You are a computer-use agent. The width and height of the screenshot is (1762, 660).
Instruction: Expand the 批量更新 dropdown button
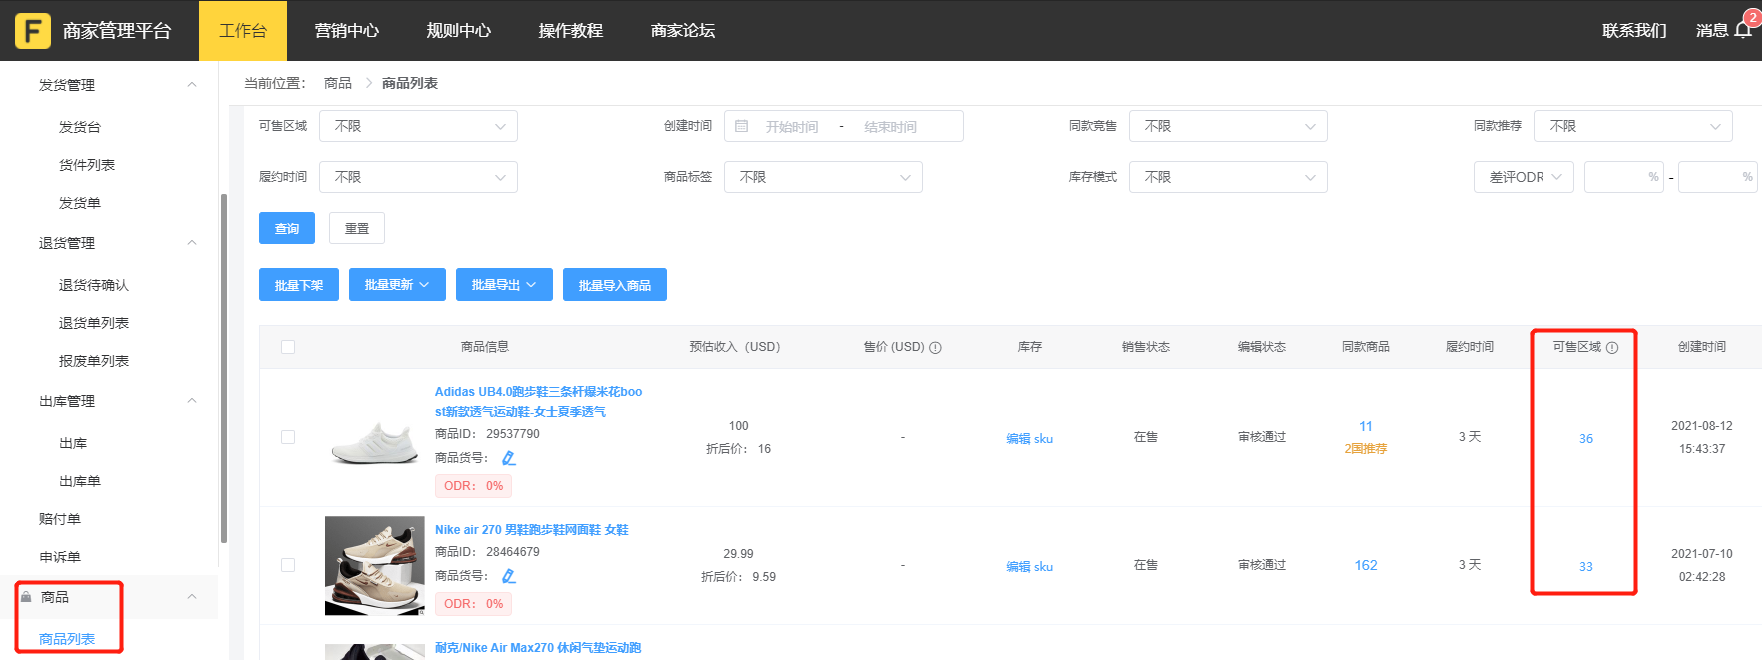(x=397, y=285)
